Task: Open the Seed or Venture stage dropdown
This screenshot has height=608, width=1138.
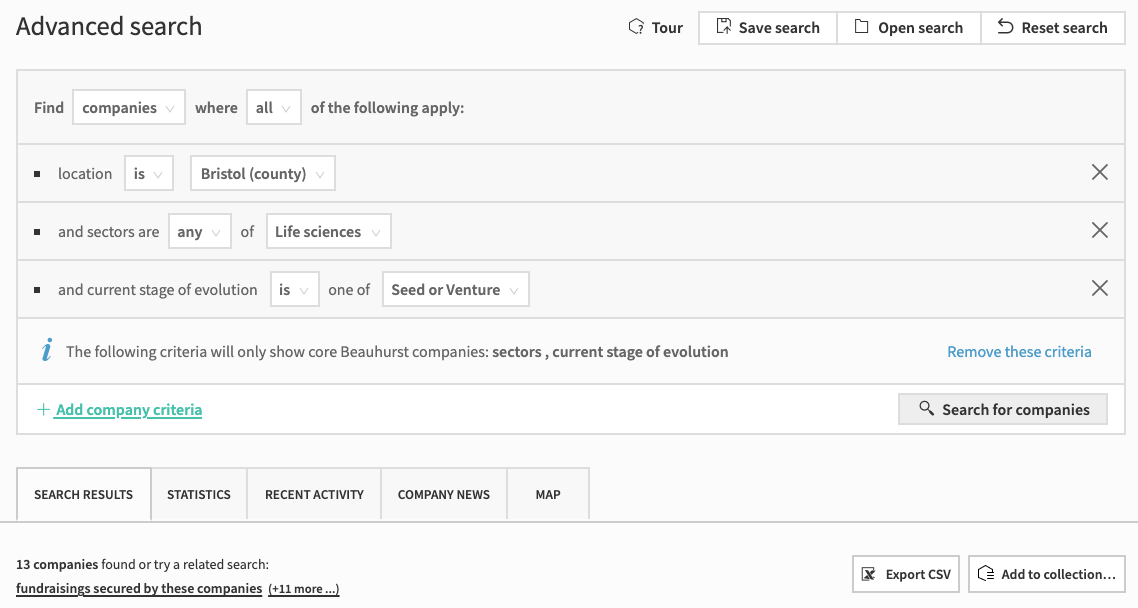Action: pyautogui.click(x=455, y=290)
